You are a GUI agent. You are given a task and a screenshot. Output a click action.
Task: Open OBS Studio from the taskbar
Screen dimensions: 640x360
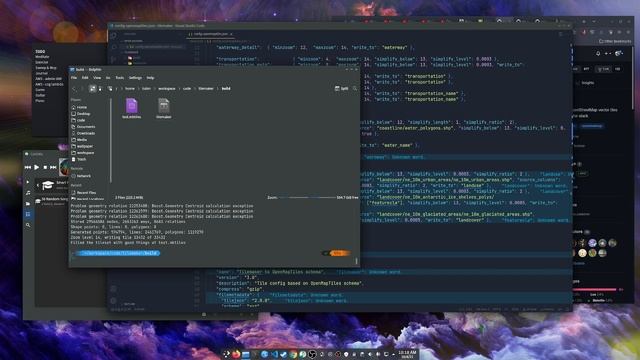coord(312,354)
